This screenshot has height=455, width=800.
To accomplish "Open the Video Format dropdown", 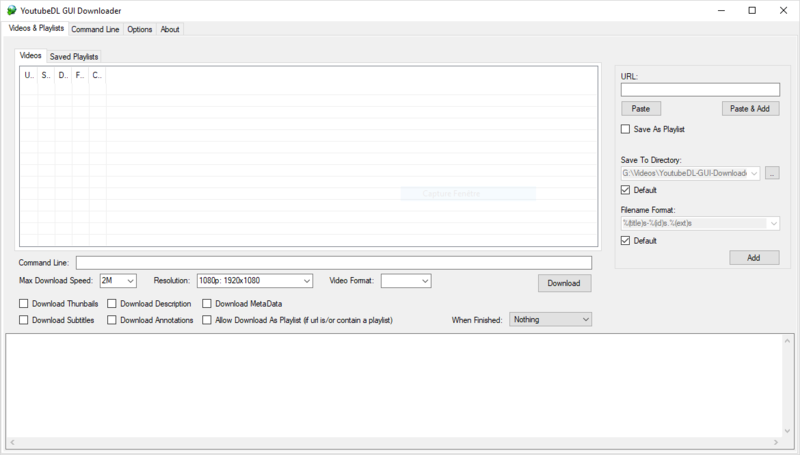I will coord(424,281).
